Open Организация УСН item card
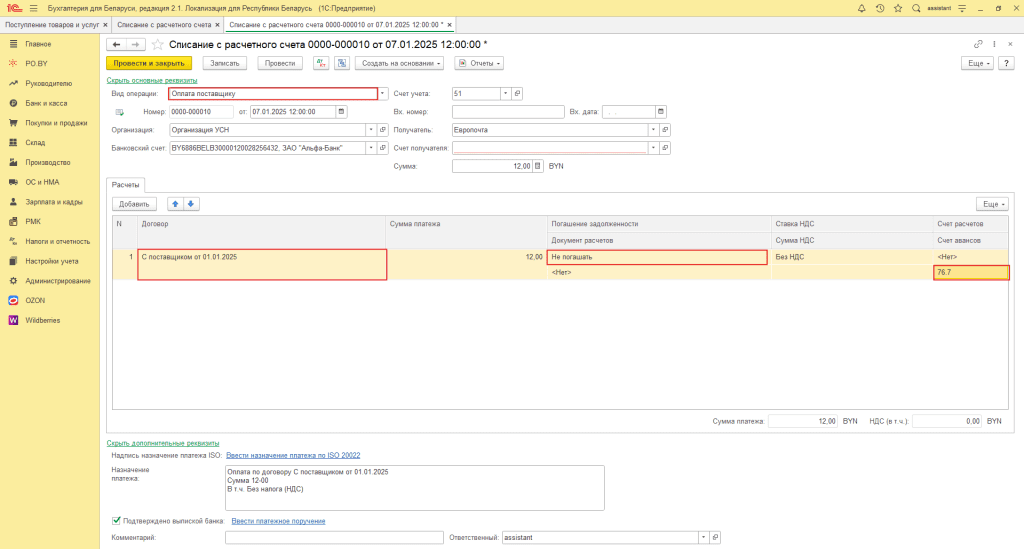The width and height of the screenshot is (1024, 549). tap(383, 130)
